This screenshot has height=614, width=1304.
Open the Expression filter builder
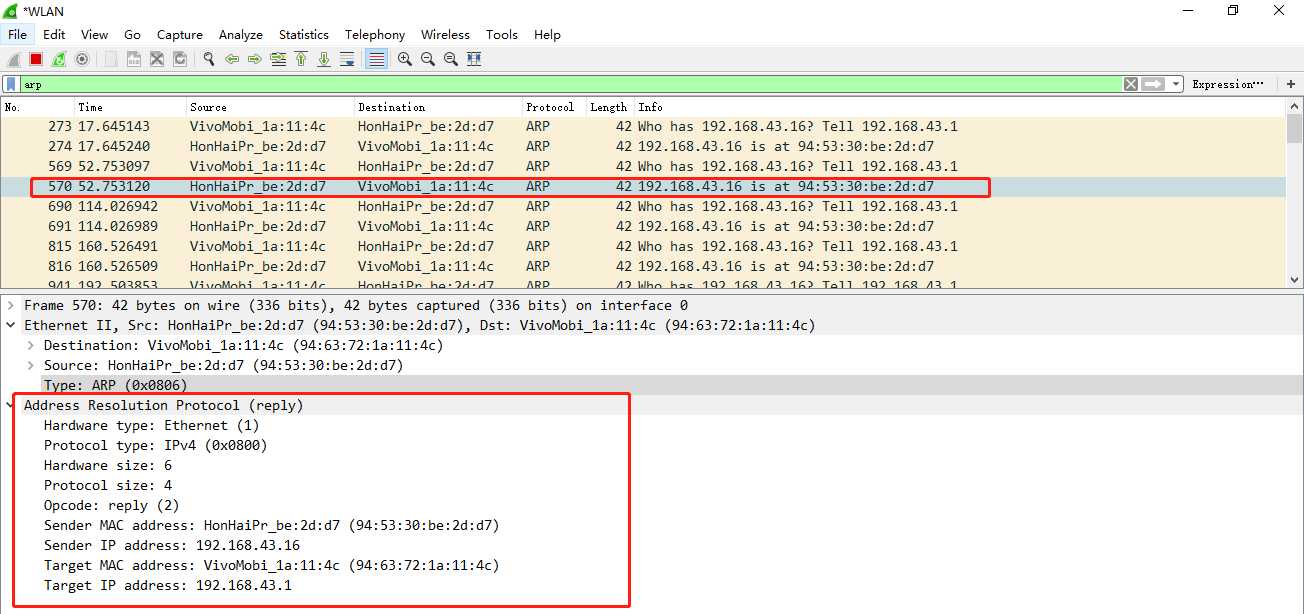(1228, 84)
